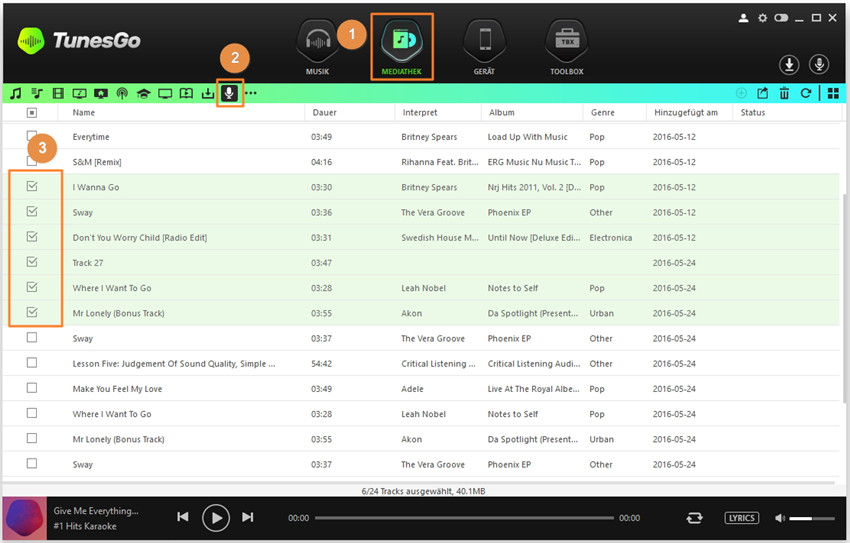Go to the GERÄT tab
This screenshot has width=850, height=543.
[484, 48]
